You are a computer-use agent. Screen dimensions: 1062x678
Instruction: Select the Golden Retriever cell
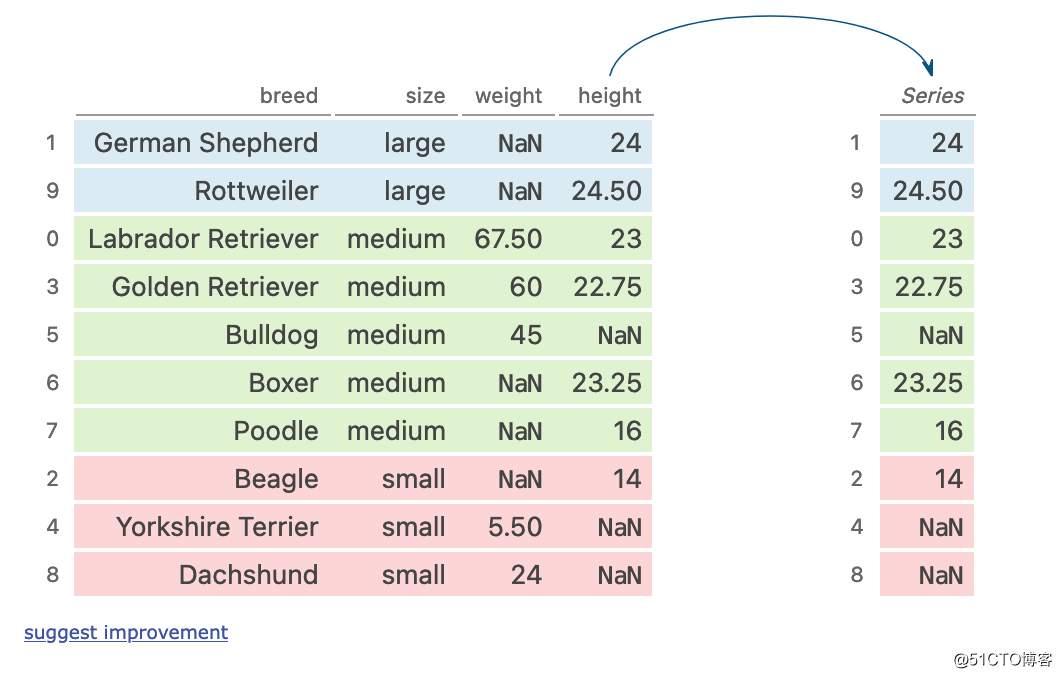(215, 287)
